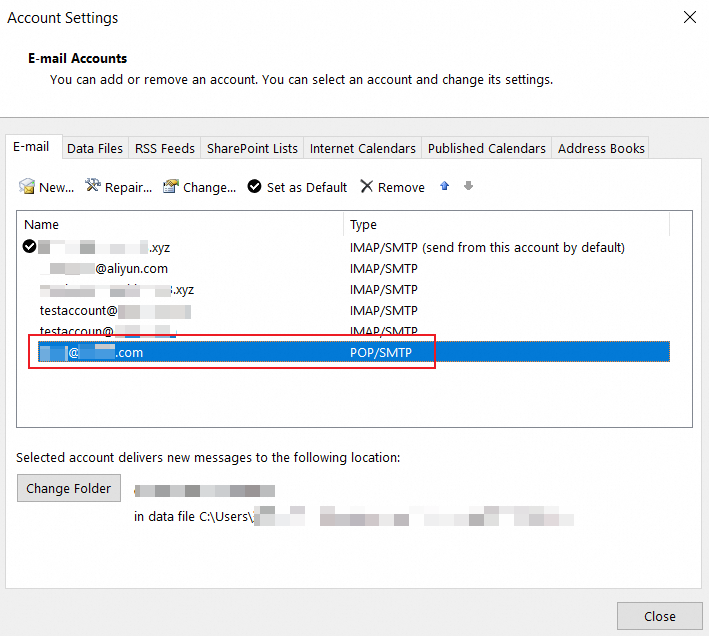Viewport: 709px width, 636px height.
Task: Open the Data Files tab
Action: [x=95, y=148]
